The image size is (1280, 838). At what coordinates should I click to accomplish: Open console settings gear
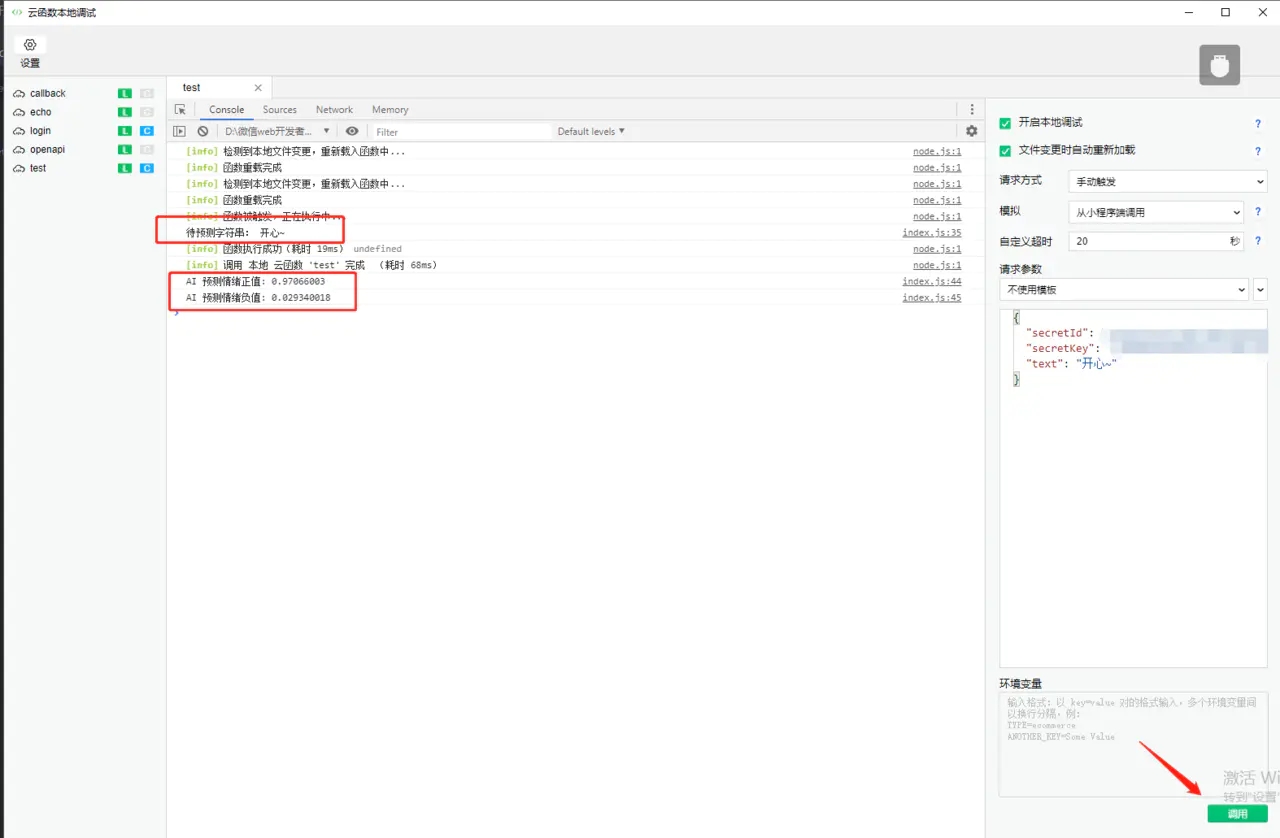coord(972,131)
